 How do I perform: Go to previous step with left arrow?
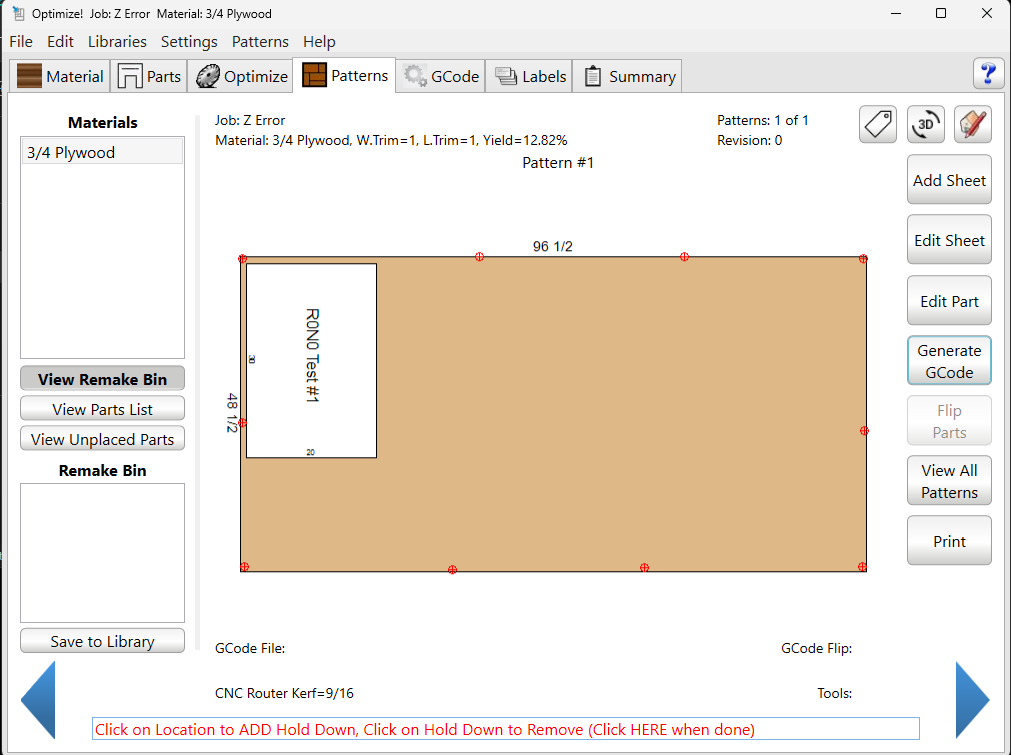click(38, 700)
